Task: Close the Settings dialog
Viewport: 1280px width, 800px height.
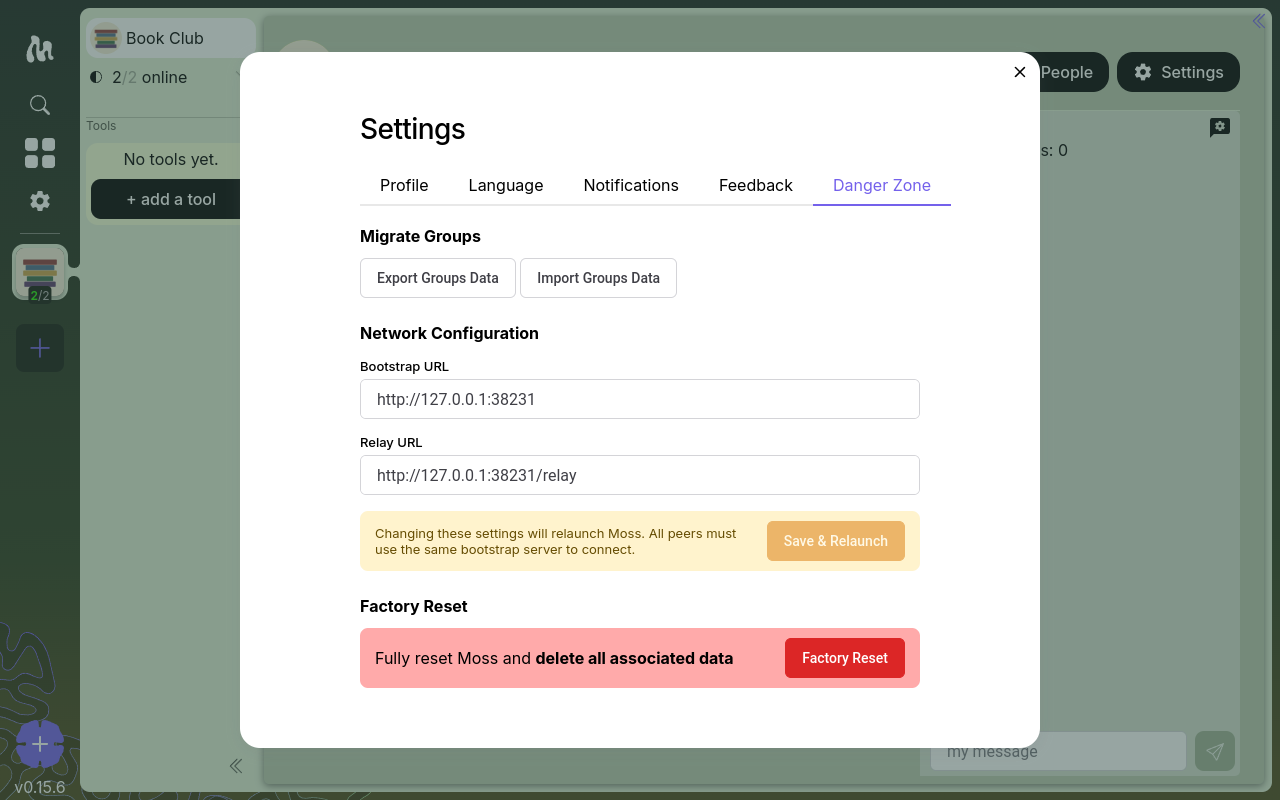Action: (x=1020, y=72)
